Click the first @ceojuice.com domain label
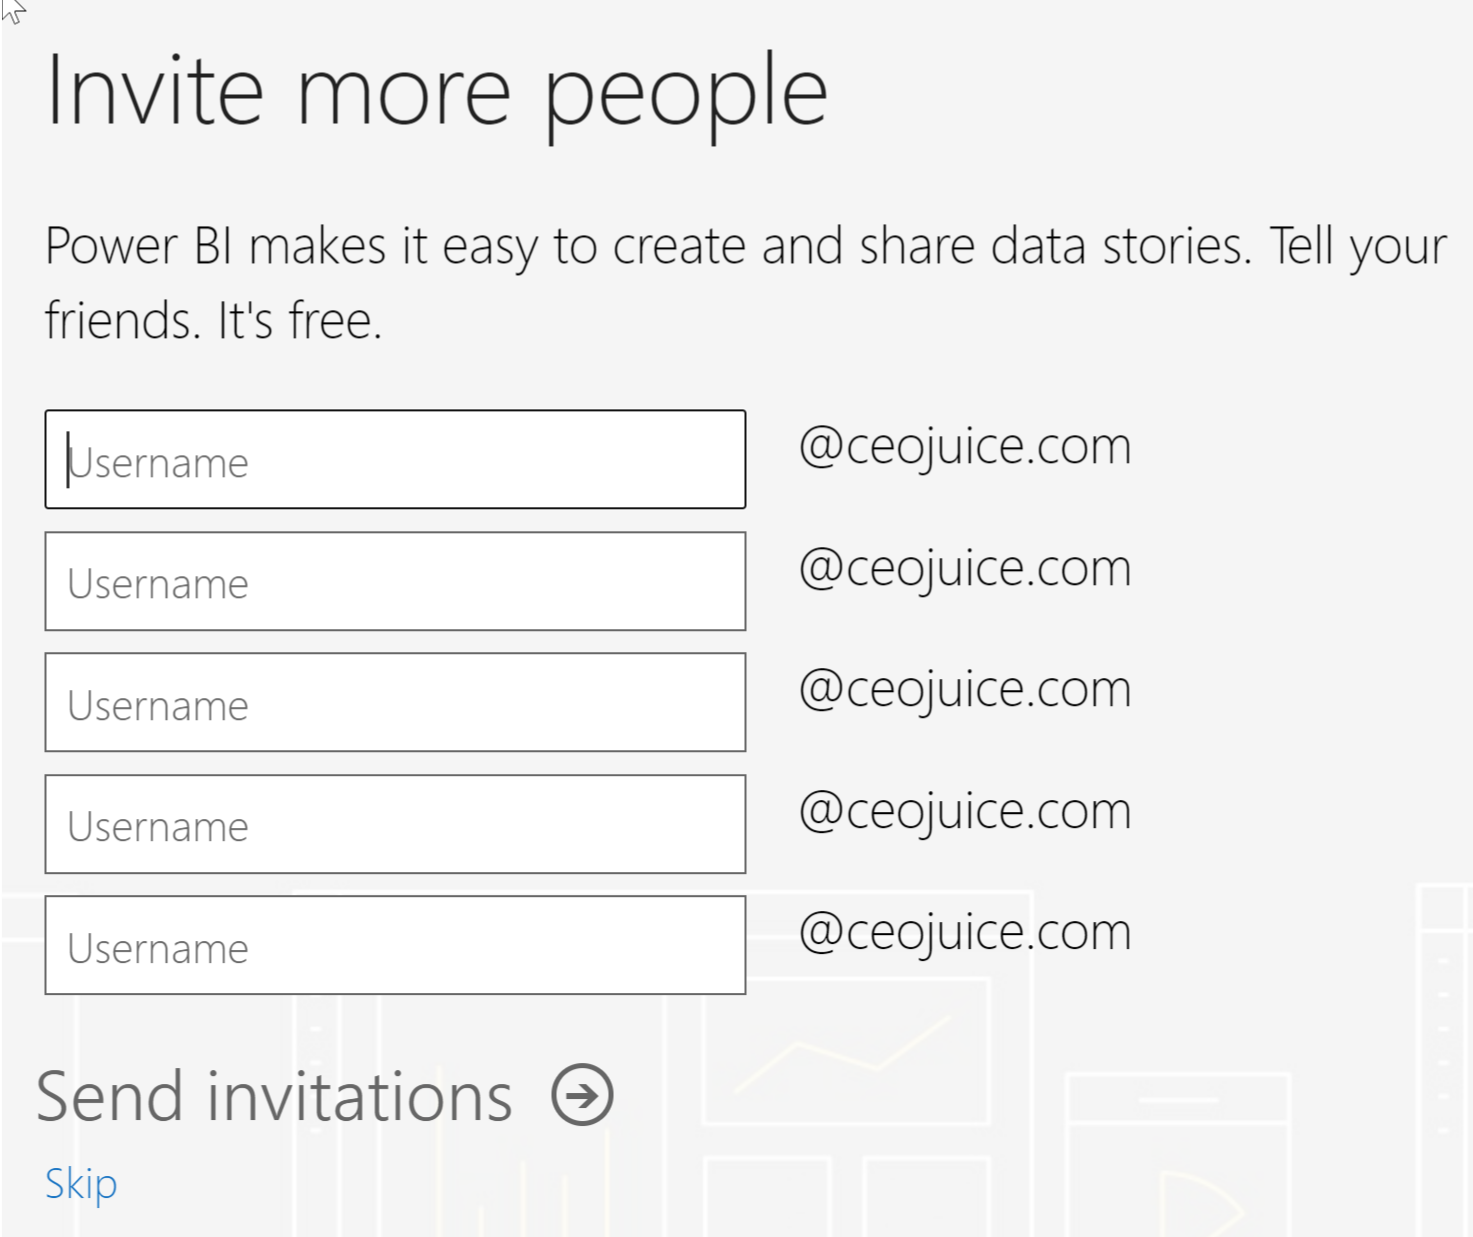 pos(965,447)
